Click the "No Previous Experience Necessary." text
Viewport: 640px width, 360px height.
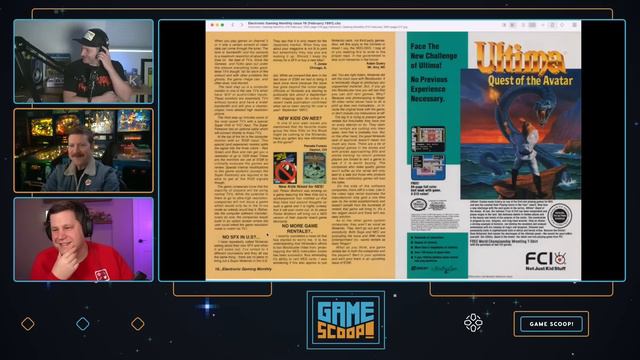(x=429, y=89)
